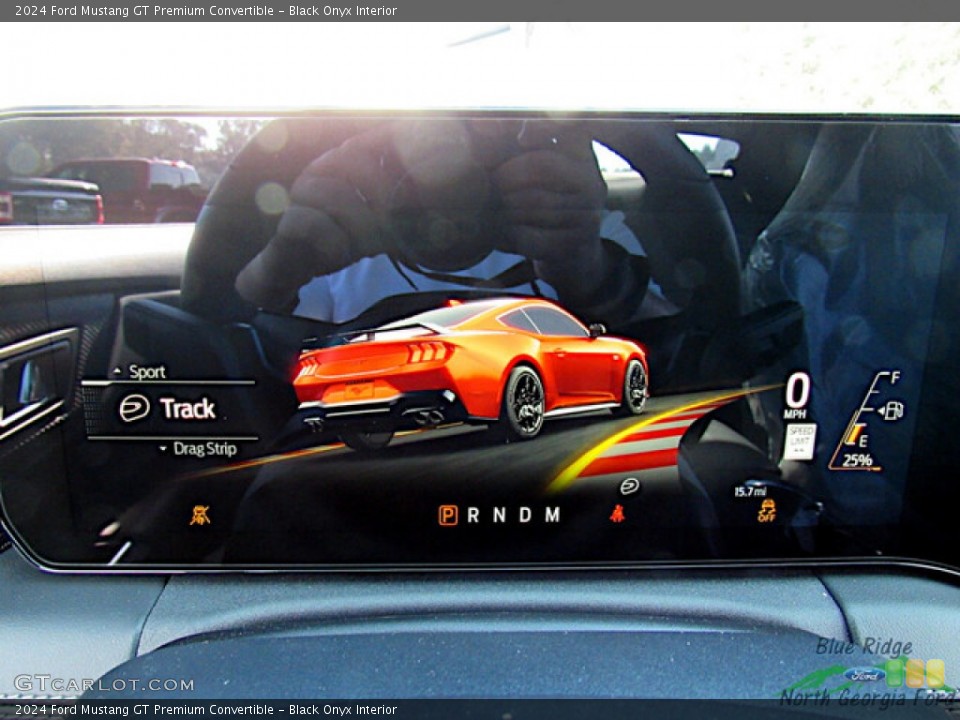Image resolution: width=960 pixels, height=720 pixels.
Task: Select the Drag Strip drive mode
Action: coord(204,449)
